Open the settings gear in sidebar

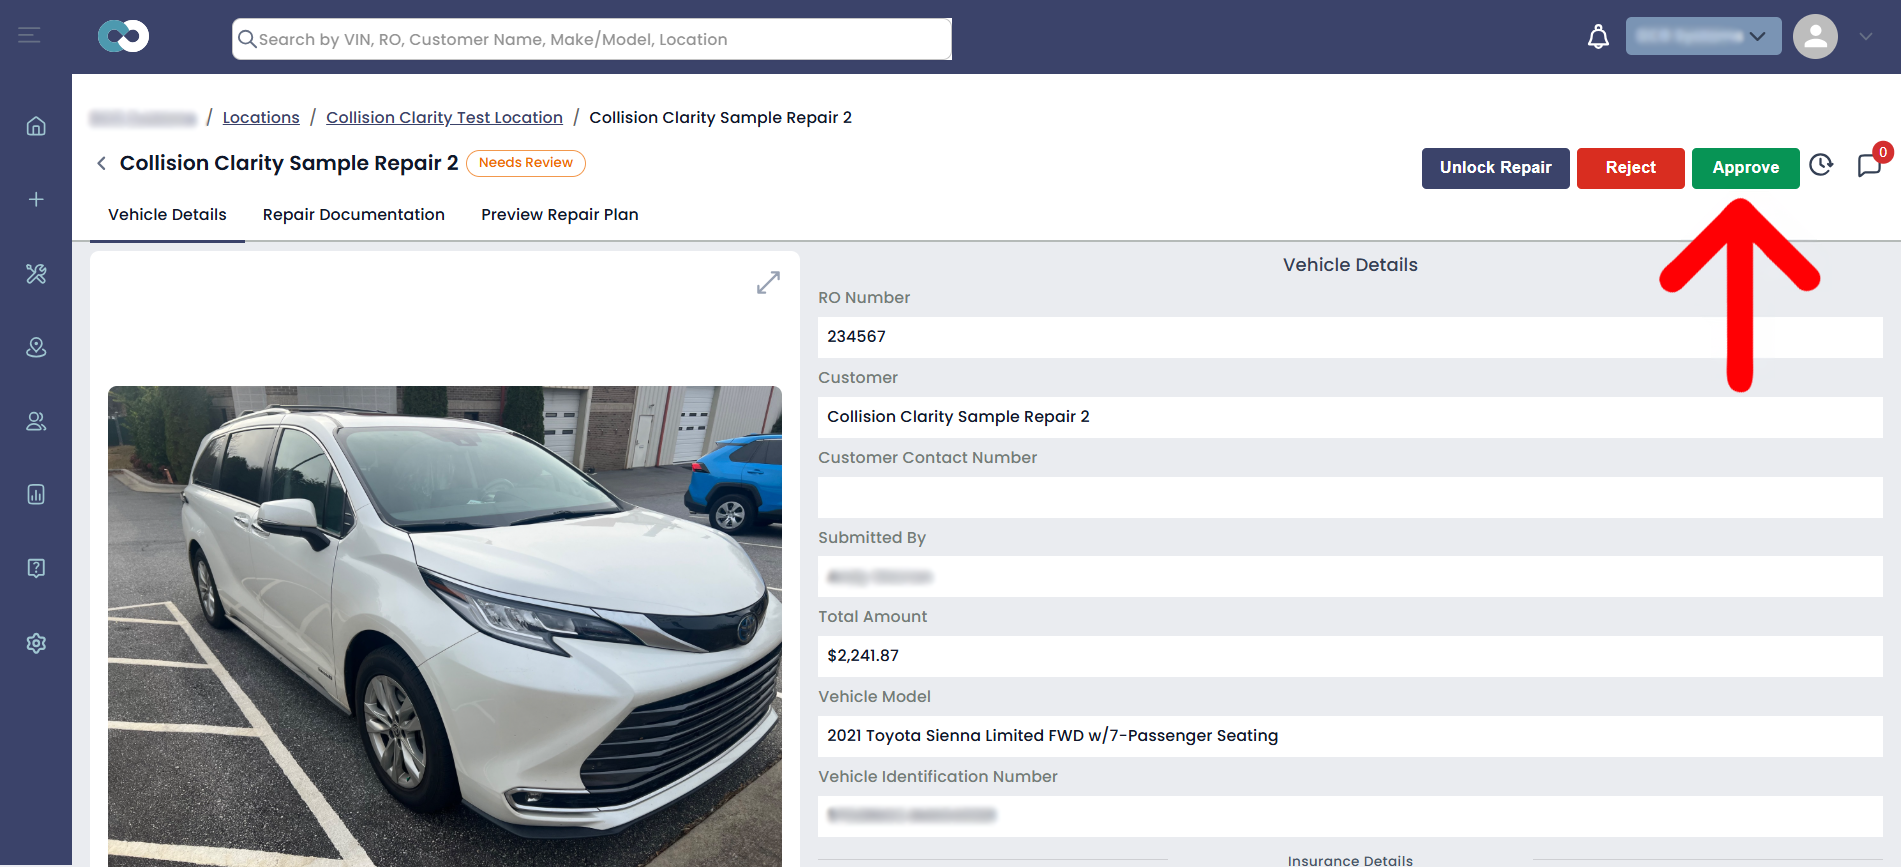pyautogui.click(x=36, y=643)
